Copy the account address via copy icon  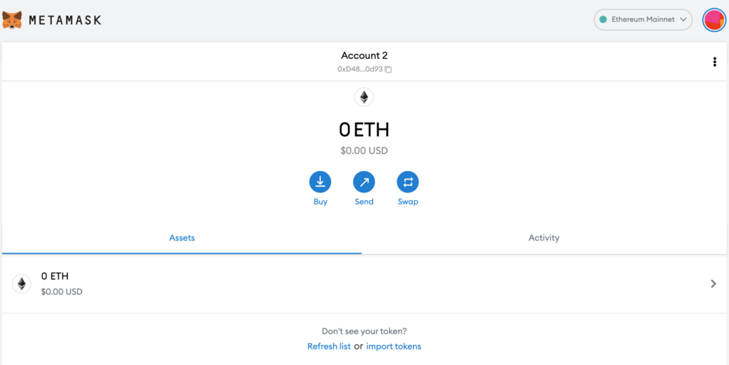388,69
